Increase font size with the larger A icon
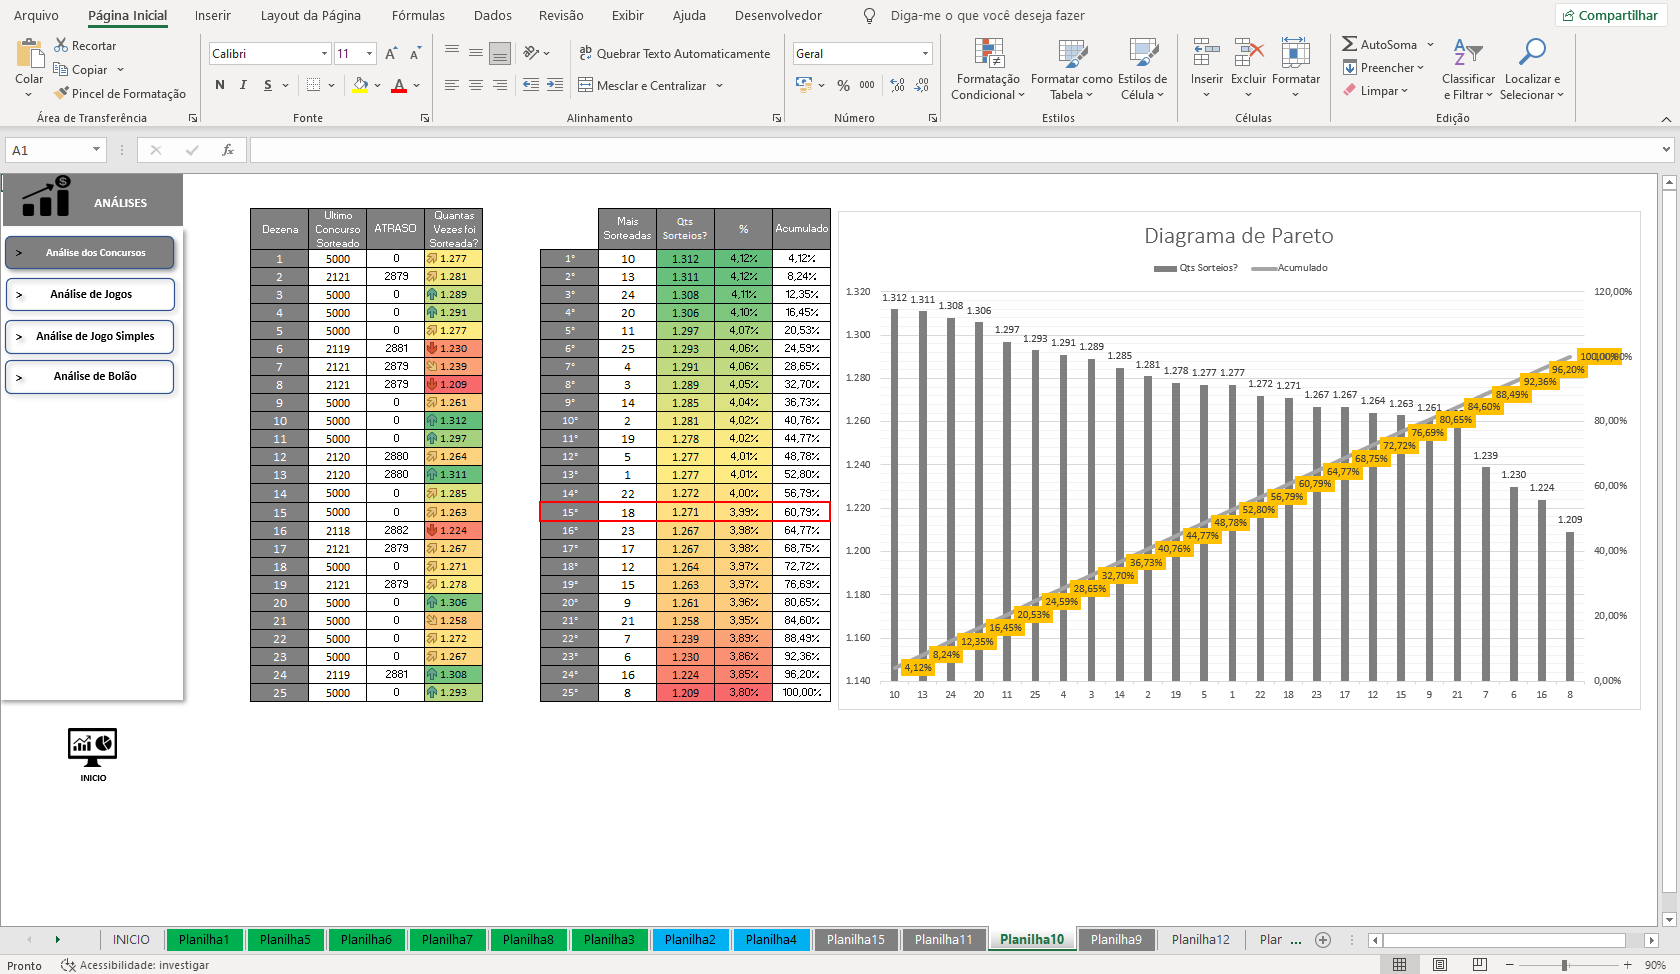The image size is (1680, 974). pos(391,53)
